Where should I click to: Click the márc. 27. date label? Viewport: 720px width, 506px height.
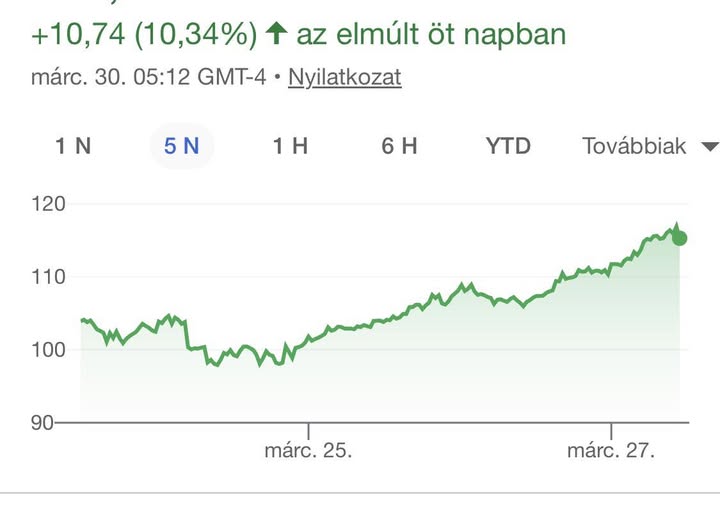[611, 451]
